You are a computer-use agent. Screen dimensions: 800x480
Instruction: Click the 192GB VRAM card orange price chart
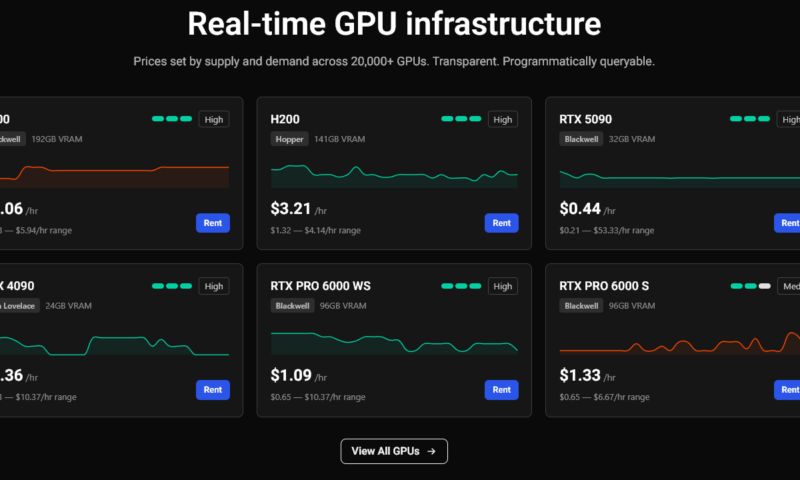114,176
